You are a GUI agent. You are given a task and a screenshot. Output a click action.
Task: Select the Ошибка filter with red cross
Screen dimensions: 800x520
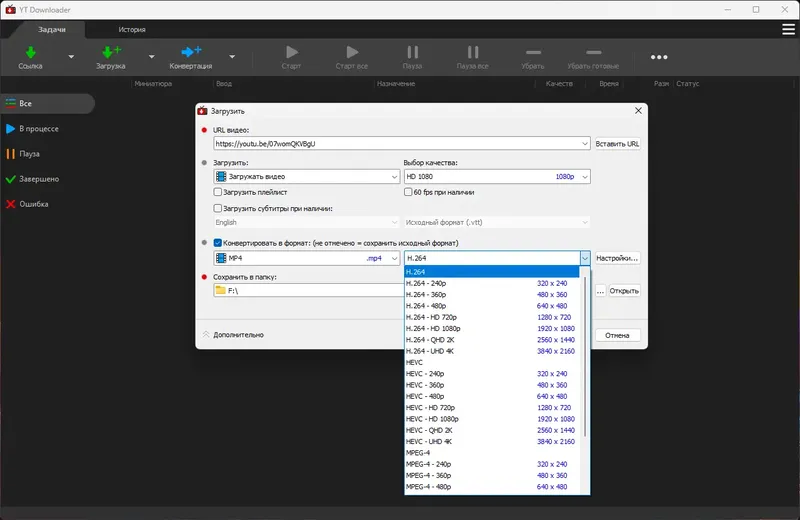28,204
